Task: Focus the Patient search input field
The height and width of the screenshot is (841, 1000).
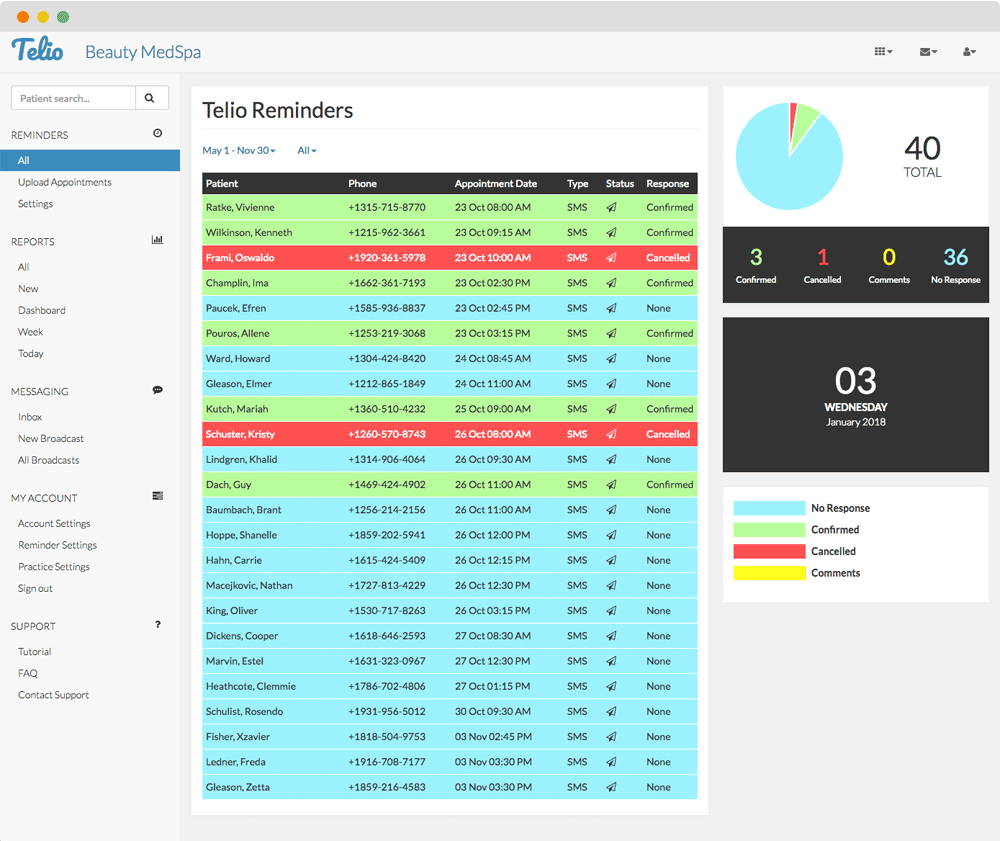Action: pos(73,98)
